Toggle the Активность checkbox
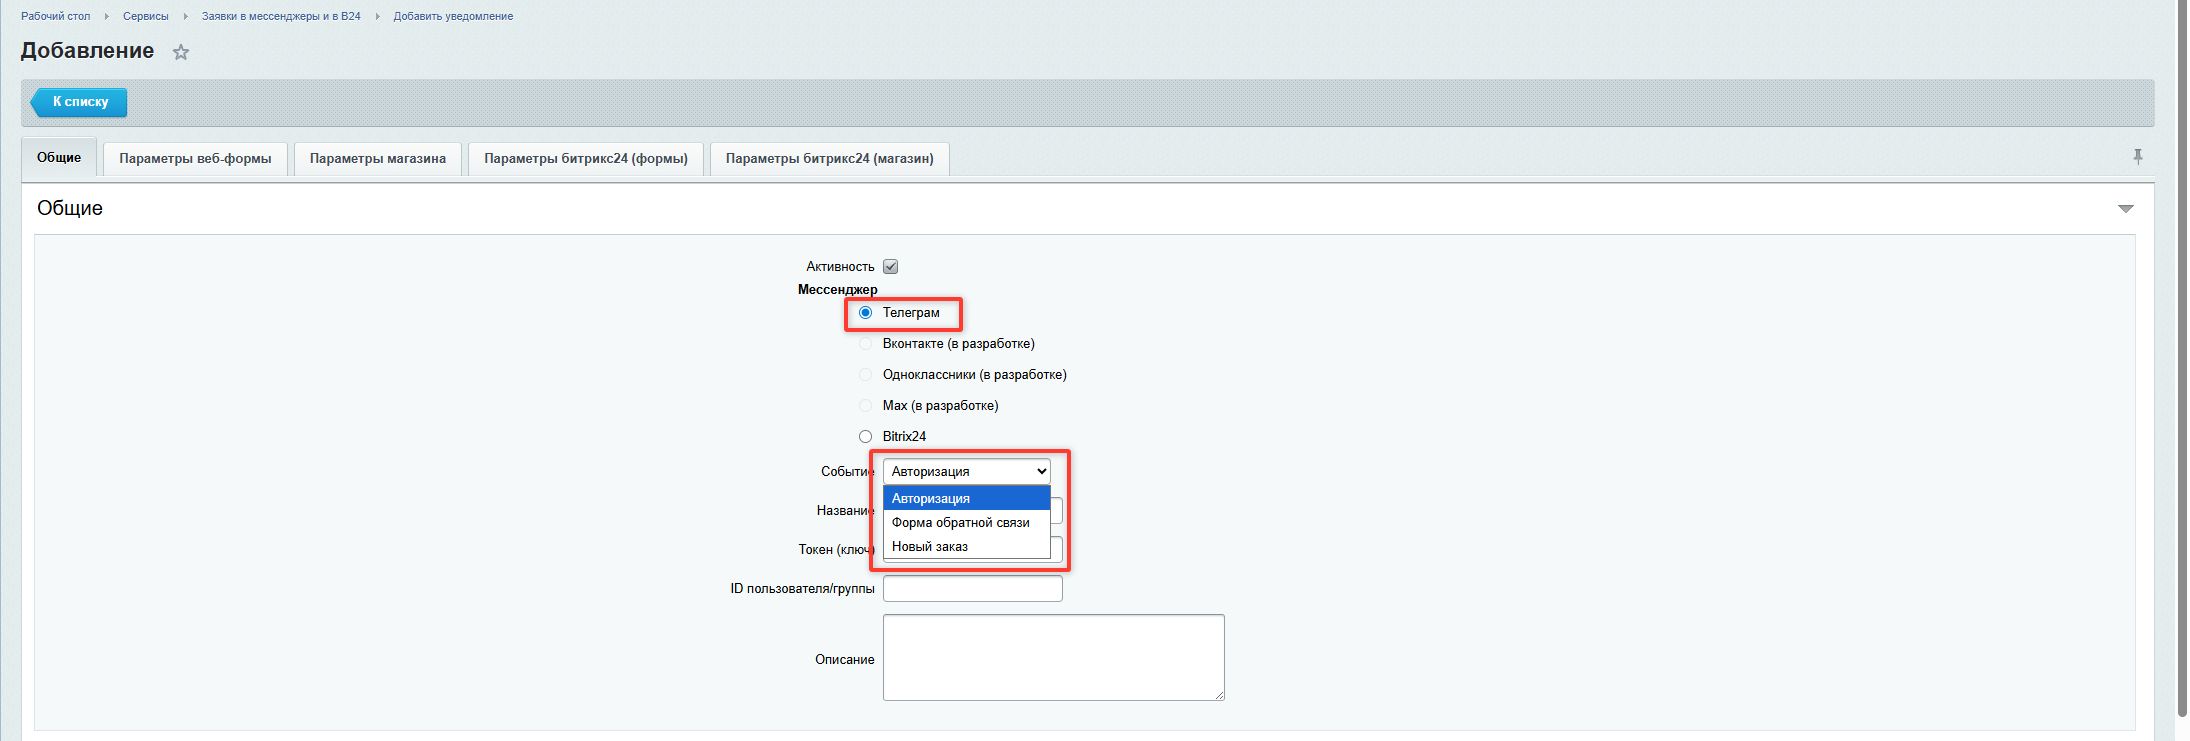The image size is (2190, 741). 890,267
